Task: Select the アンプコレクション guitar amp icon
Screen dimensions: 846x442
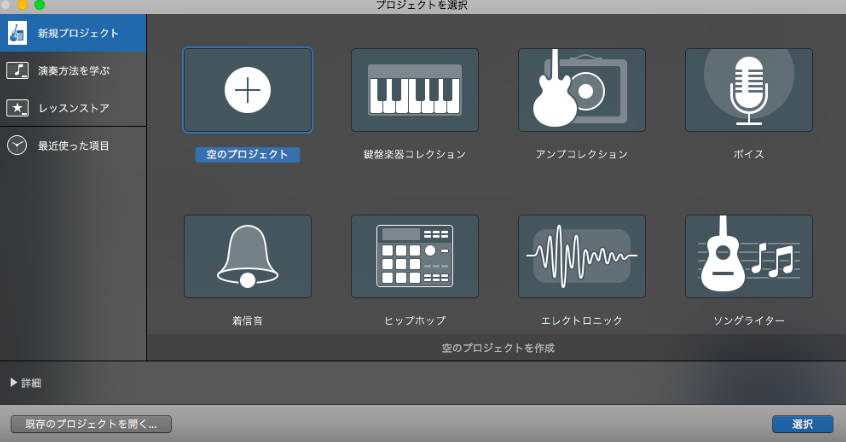Action: pos(581,90)
